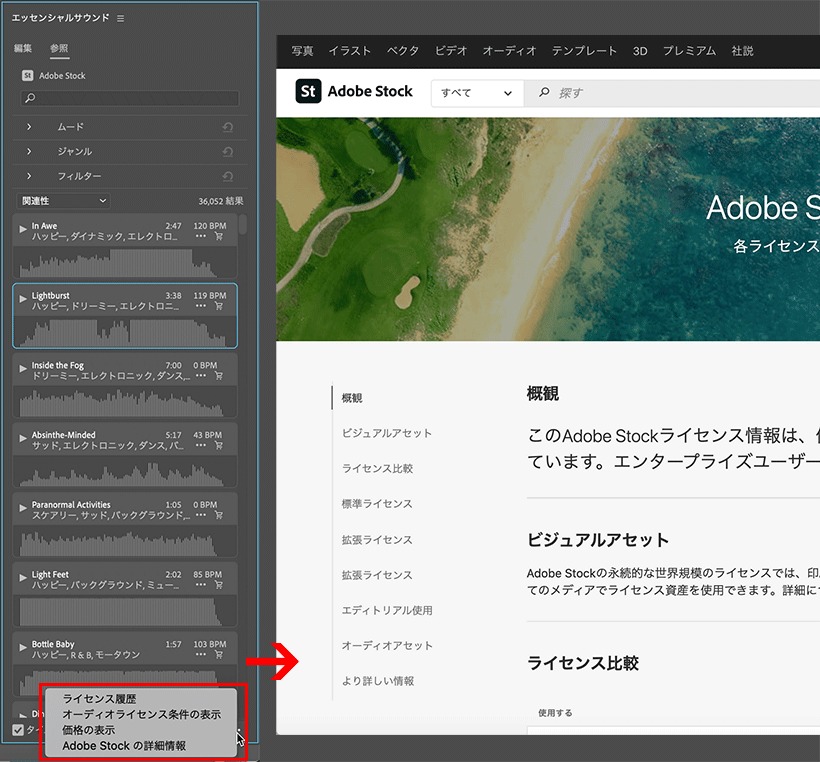Viewport: 820px width, 762px height.
Task: Reset the ムード filter
Action: (227, 127)
